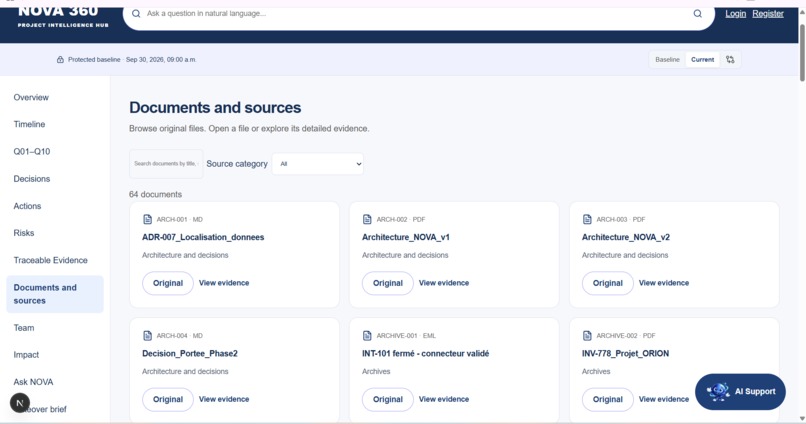Open Decisions in the sidebar
Image resolution: width=806 pixels, height=424 pixels.
[32, 179]
